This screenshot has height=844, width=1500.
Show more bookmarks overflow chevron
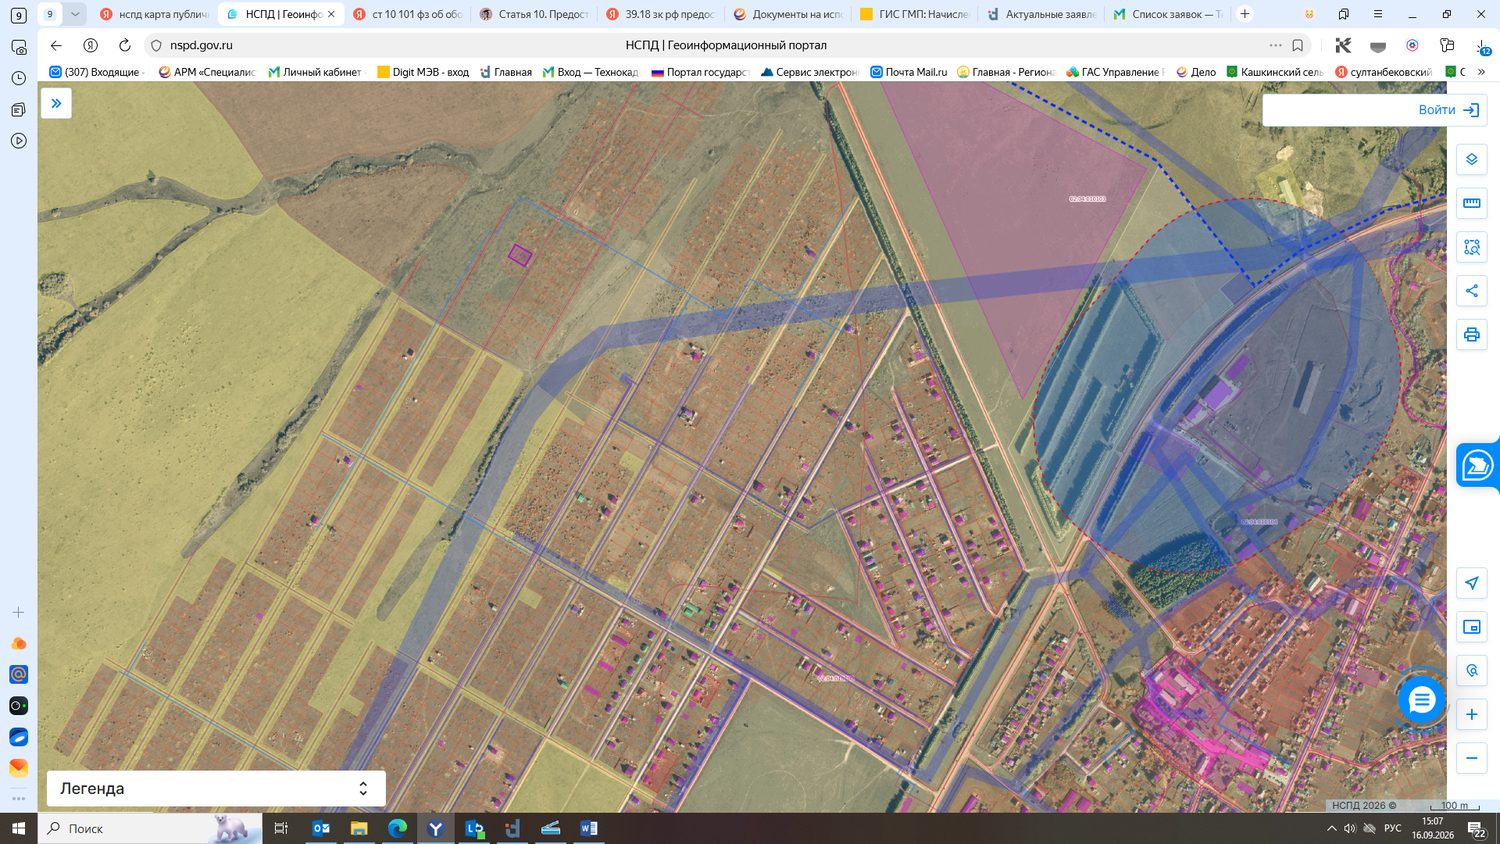tap(1481, 72)
